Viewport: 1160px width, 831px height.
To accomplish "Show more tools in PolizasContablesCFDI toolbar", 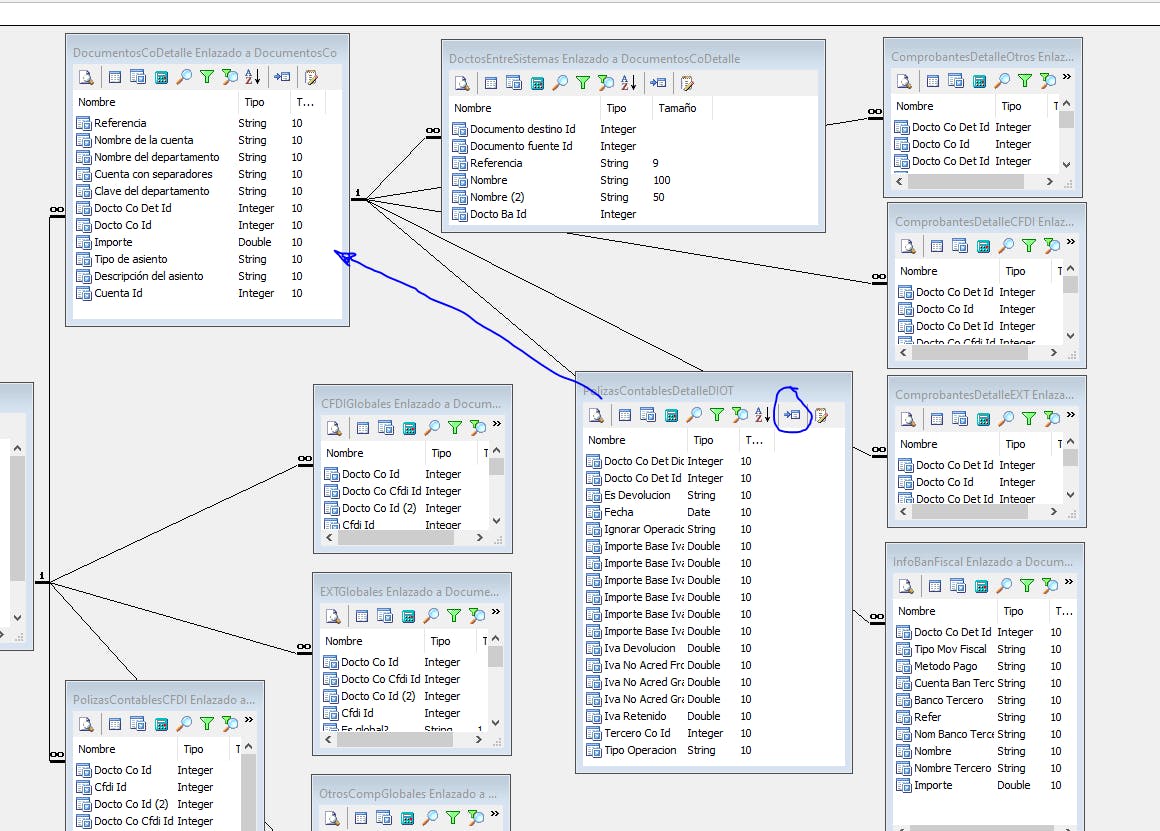I will coord(249,720).
